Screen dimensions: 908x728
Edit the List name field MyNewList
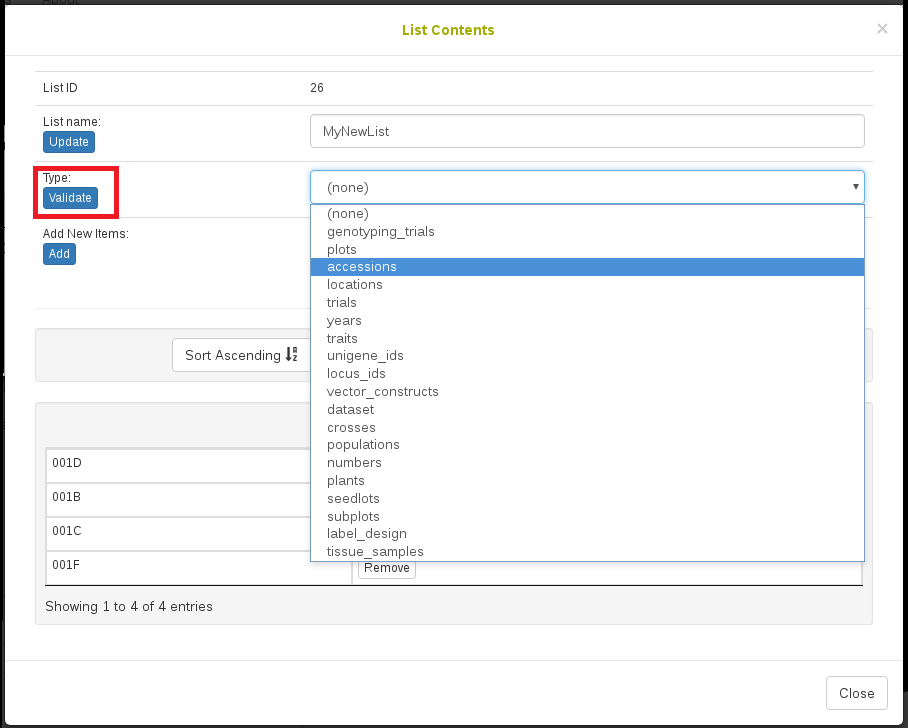click(x=587, y=131)
